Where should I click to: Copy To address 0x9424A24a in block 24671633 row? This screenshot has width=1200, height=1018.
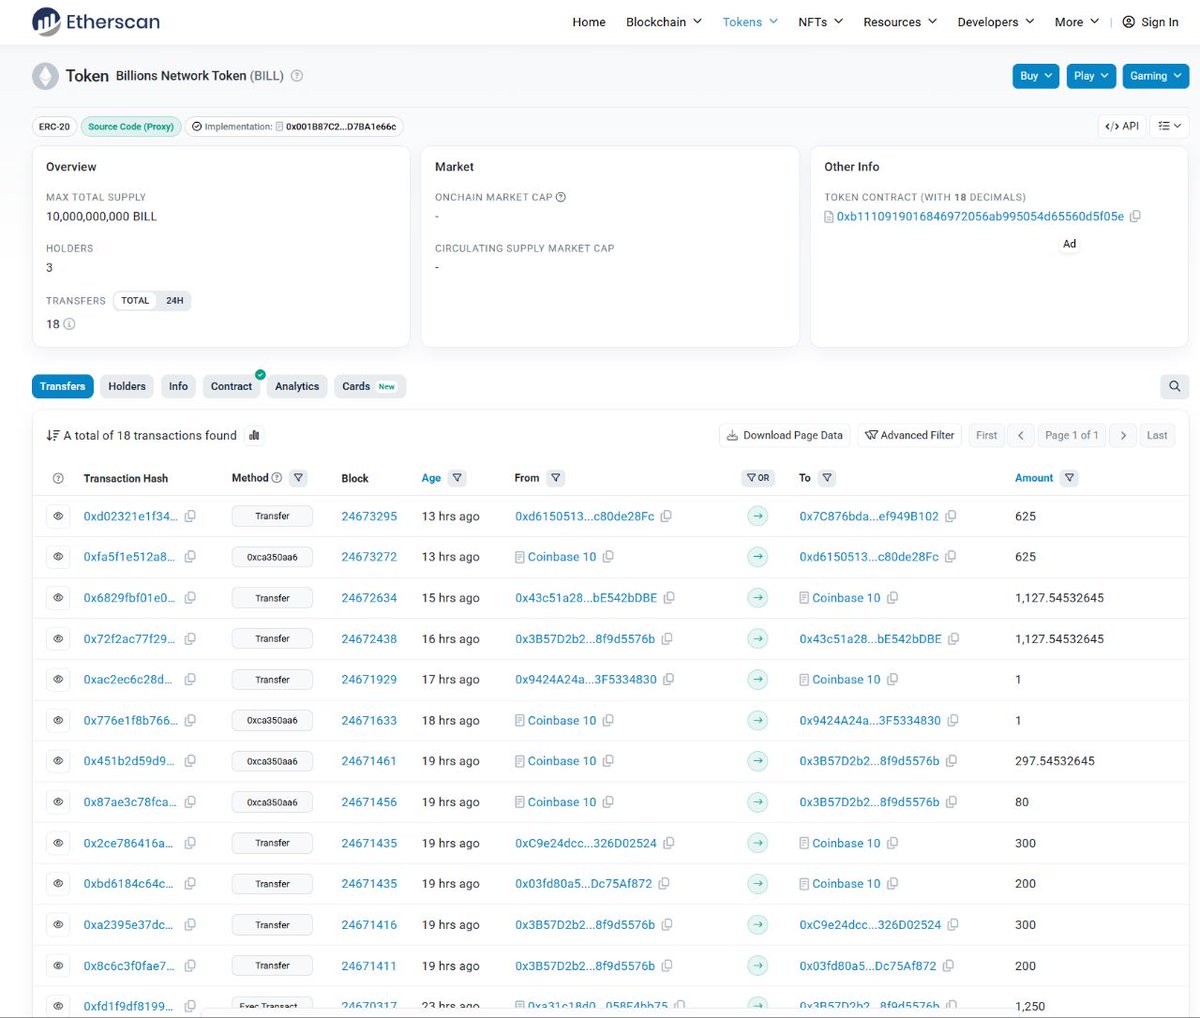tap(953, 720)
